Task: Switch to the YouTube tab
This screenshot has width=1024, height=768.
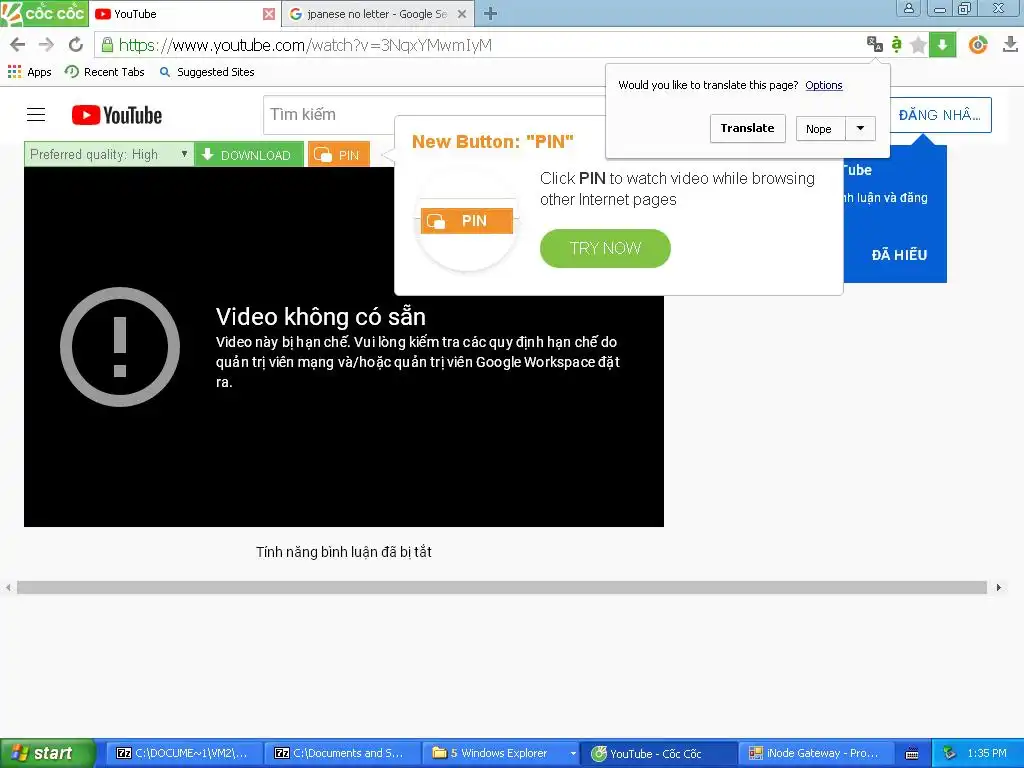Action: (x=176, y=14)
